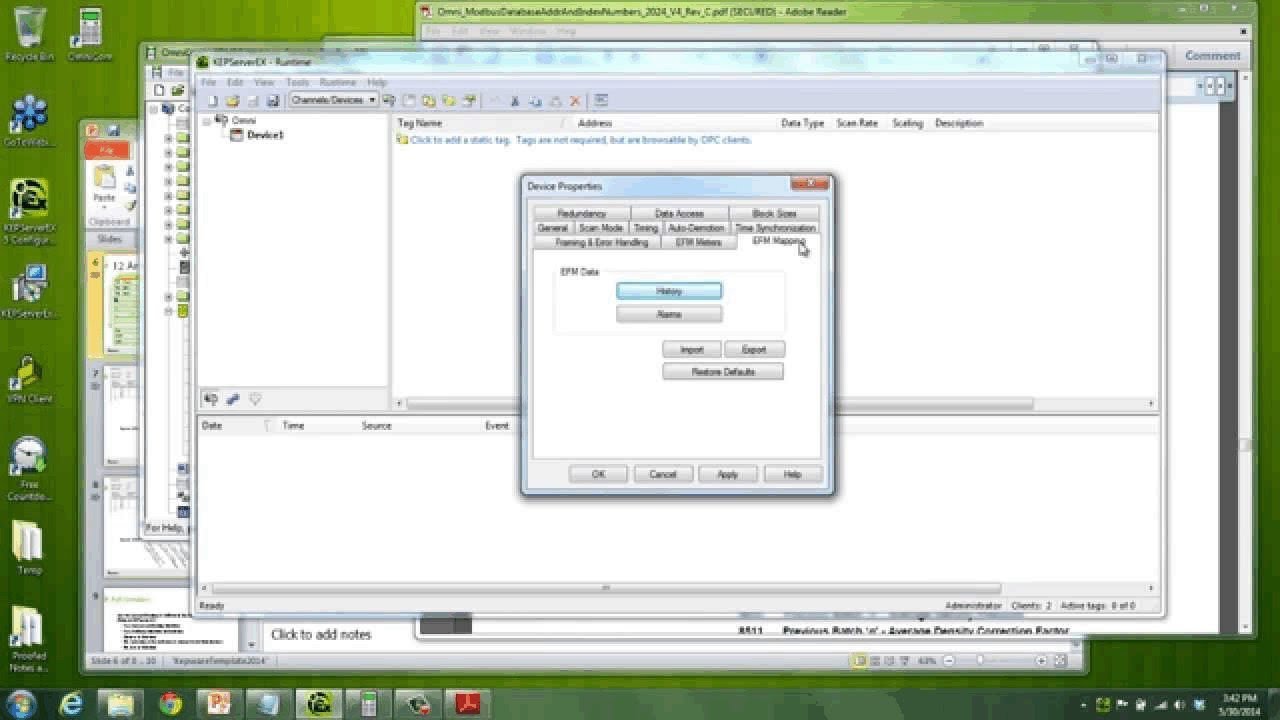Viewport: 1280px width, 720px height.
Task: Switch to the Time Synchronization tab
Action: coord(776,228)
